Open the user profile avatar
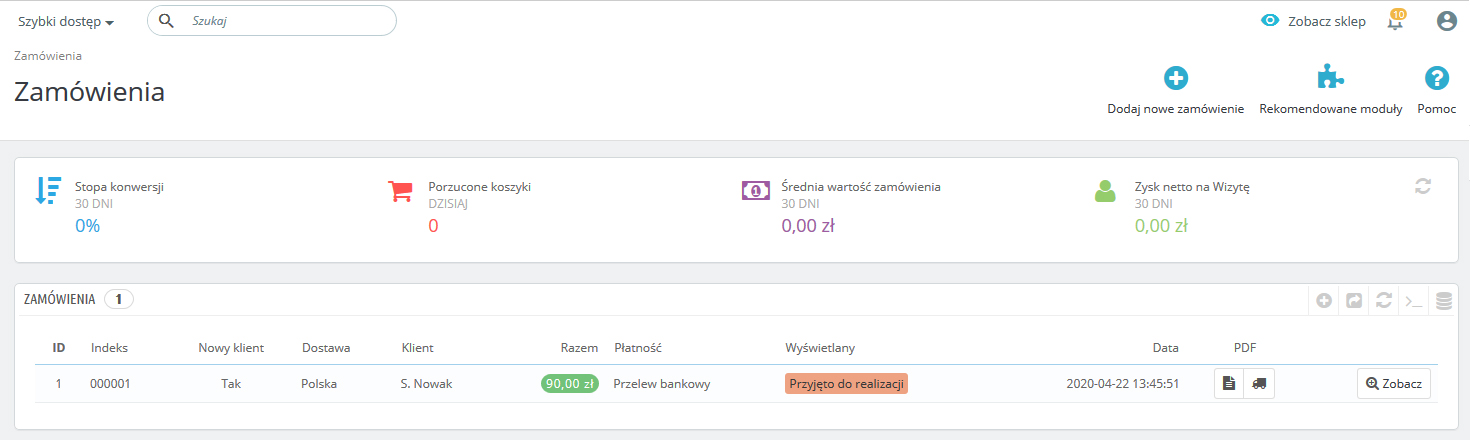The height and width of the screenshot is (440, 1470). coord(1446,21)
